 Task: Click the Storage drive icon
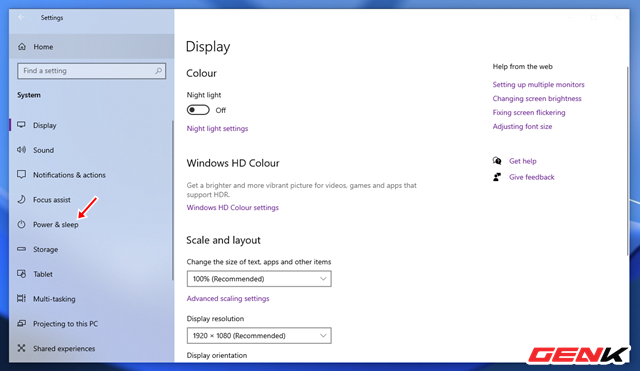[22, 249]
